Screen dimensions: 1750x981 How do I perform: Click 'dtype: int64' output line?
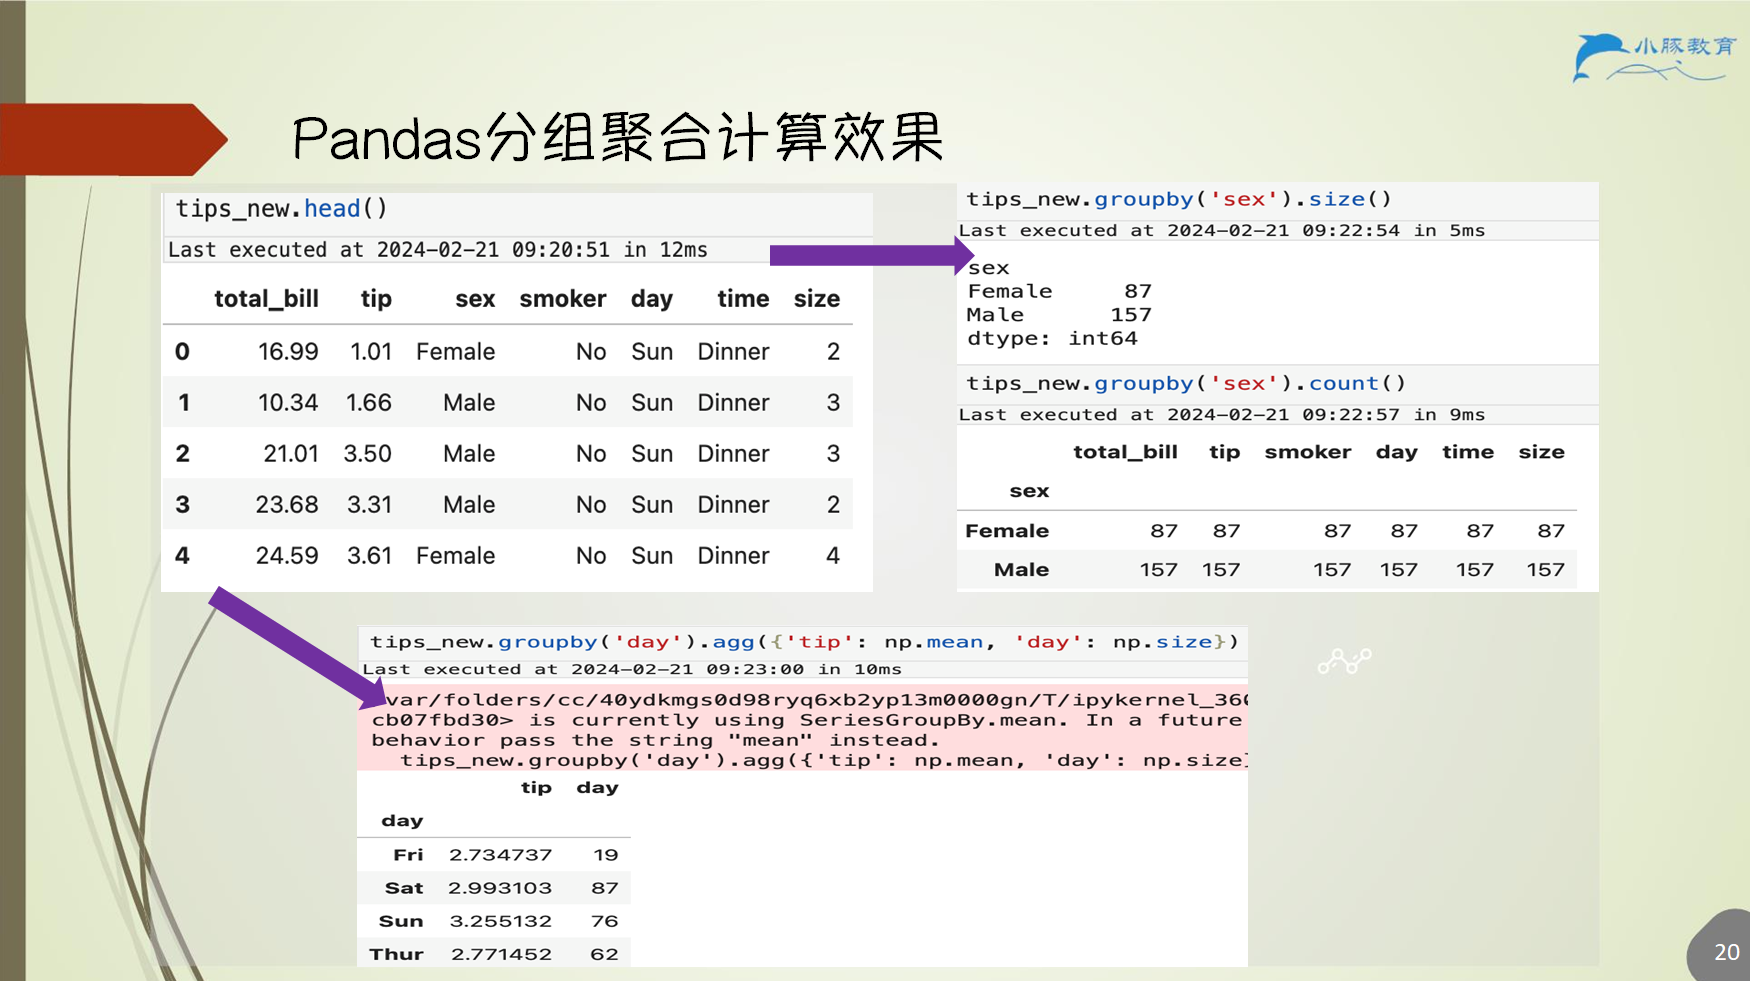pos(1053,339)
